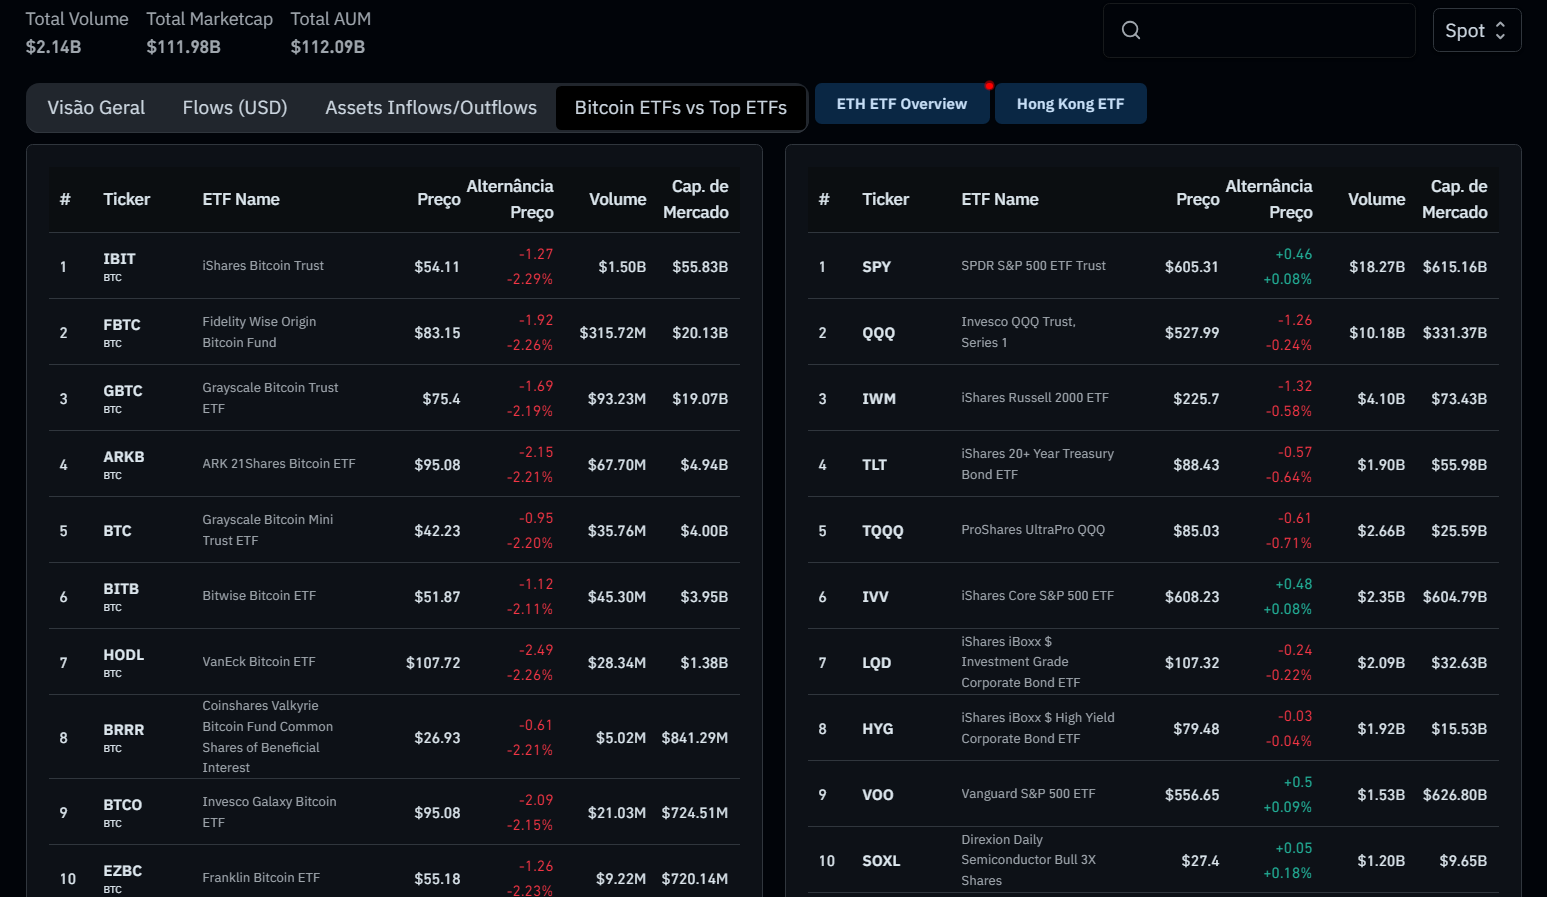Click HODL price $107.72
The image size is (1547, 897).
pyautogui.click(x=433, y=663)
